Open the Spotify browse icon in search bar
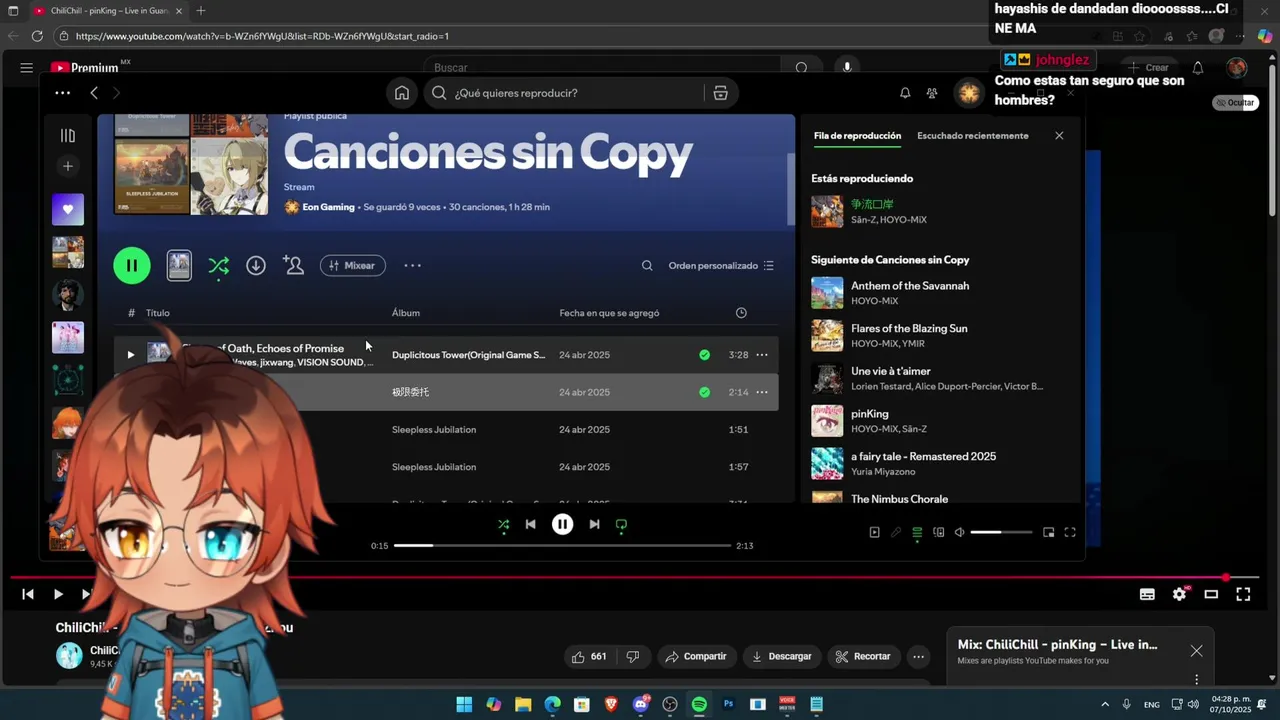The height and width of the screenshot is (720, 1280). pos(720,93)
